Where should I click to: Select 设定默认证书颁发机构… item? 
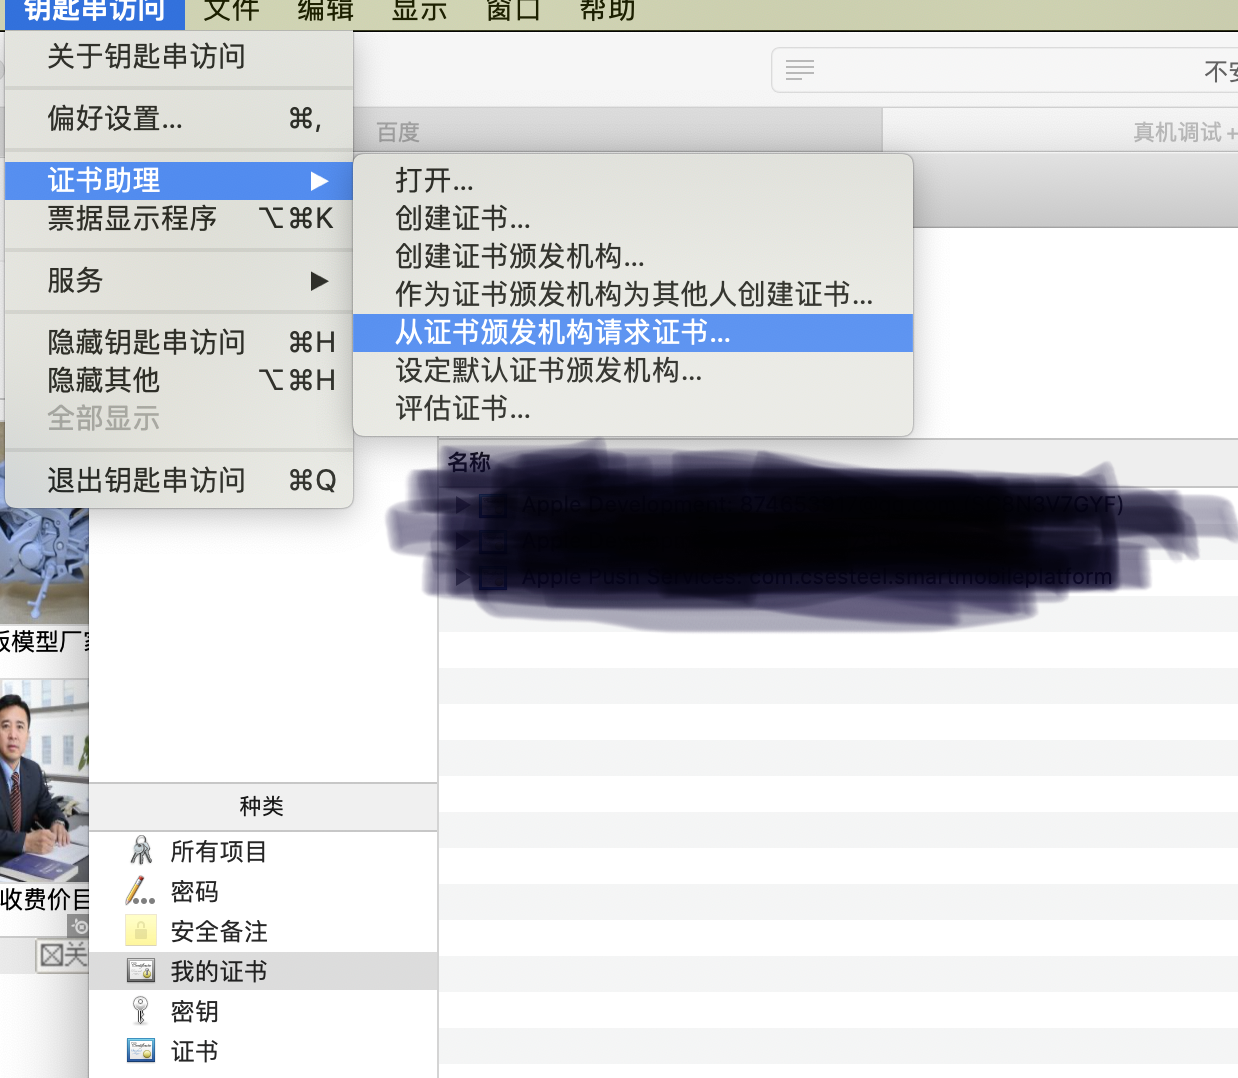point(633,371)
